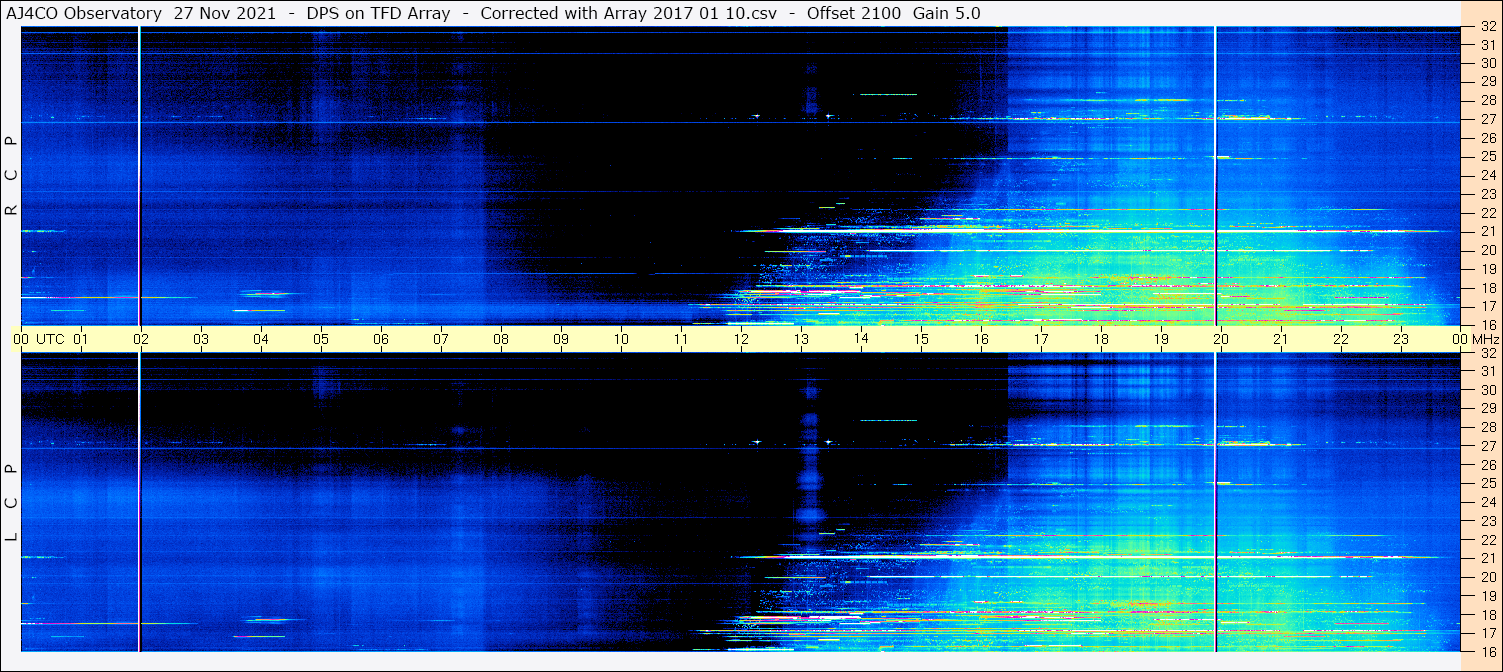Image resolution: width=1503 pixels, height=672 pixels.
Task: Click the 05 hour mark on the UTC axis
Action: click(x=321, y=339)
